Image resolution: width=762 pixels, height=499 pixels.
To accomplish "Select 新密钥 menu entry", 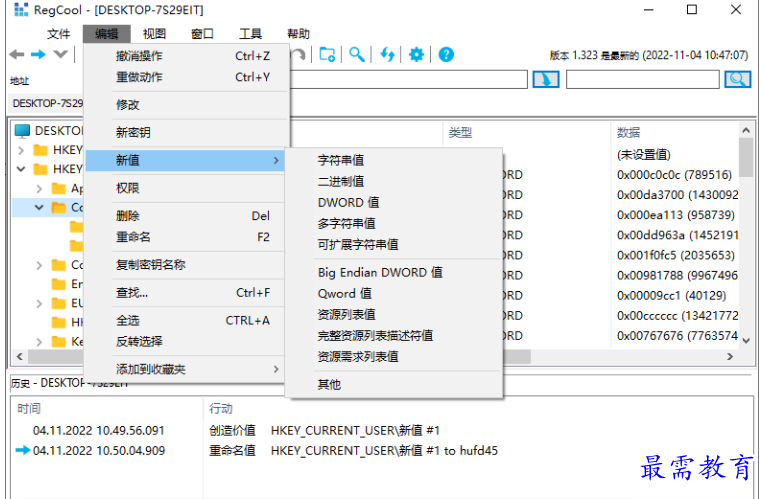I will click(186, 132).
